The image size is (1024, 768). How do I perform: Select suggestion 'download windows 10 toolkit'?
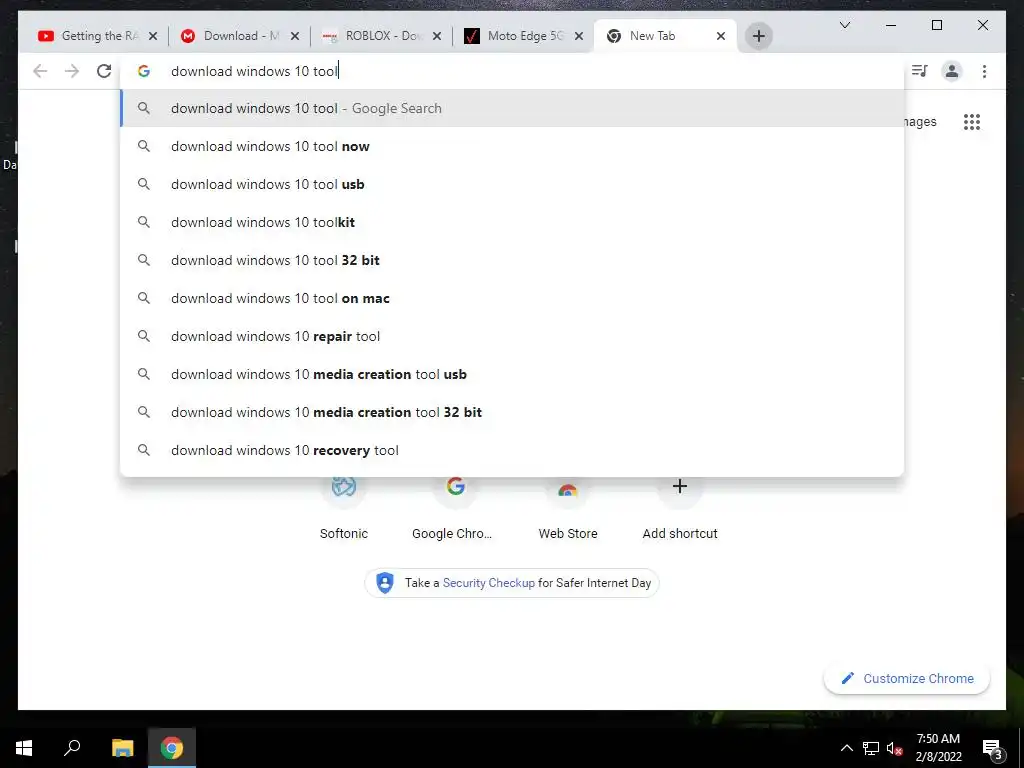coord(512,222)
